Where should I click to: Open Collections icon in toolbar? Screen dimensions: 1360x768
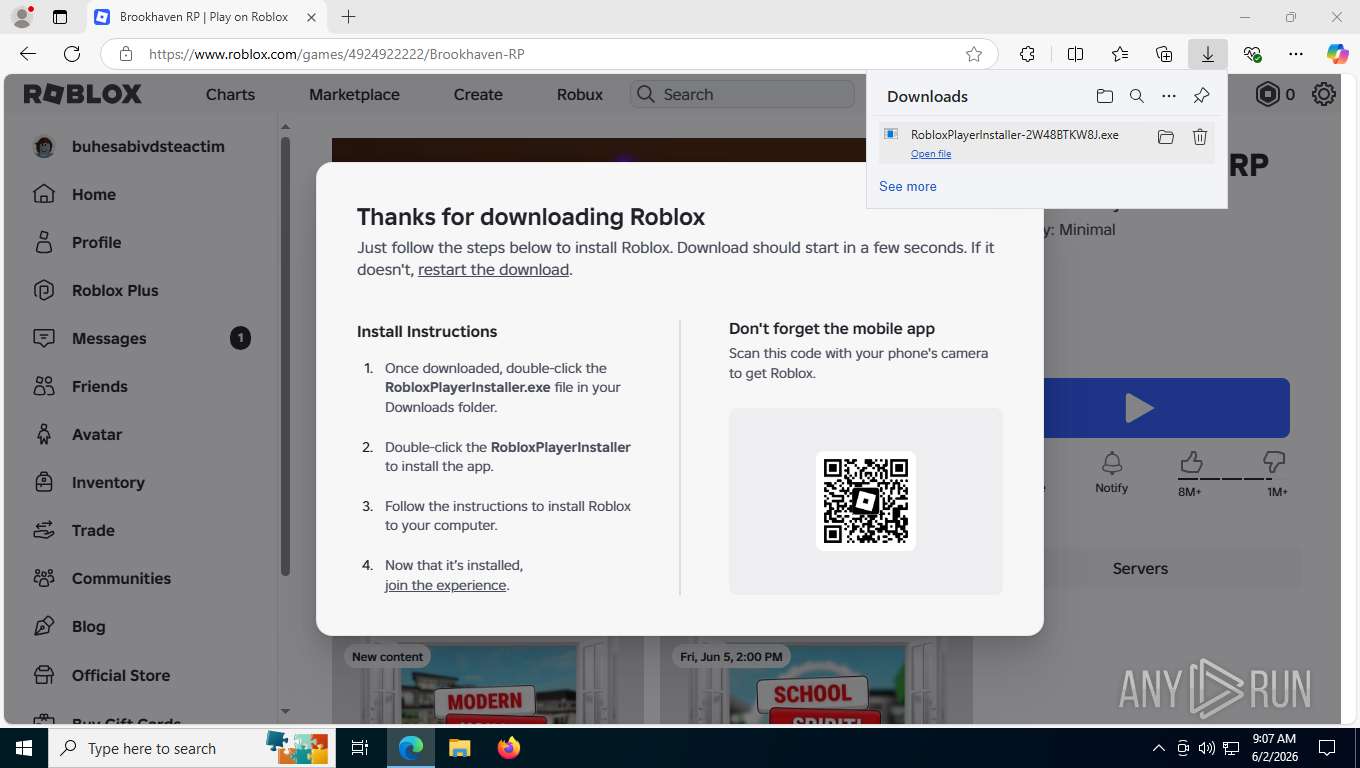click(1164, 54)
